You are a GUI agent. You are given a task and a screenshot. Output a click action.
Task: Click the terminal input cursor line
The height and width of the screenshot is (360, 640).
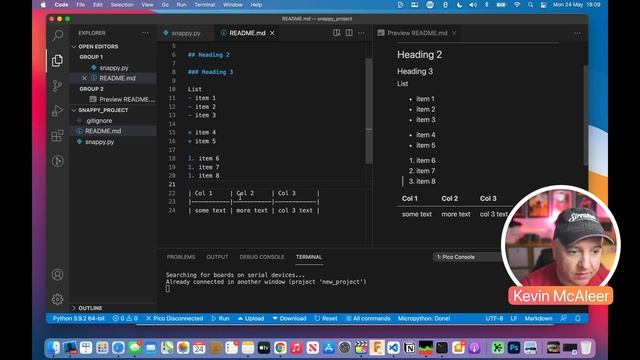(167, 289)
